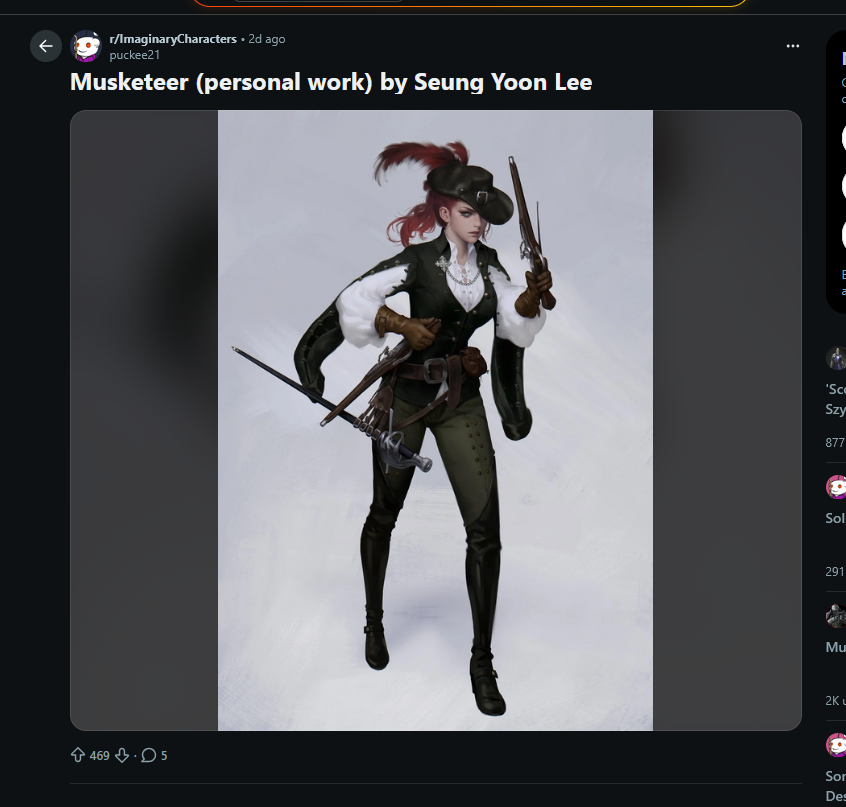Visit user puckee21's profile
Image resolution: width=846 pixels, height=807 pixels.
(134, 55)
